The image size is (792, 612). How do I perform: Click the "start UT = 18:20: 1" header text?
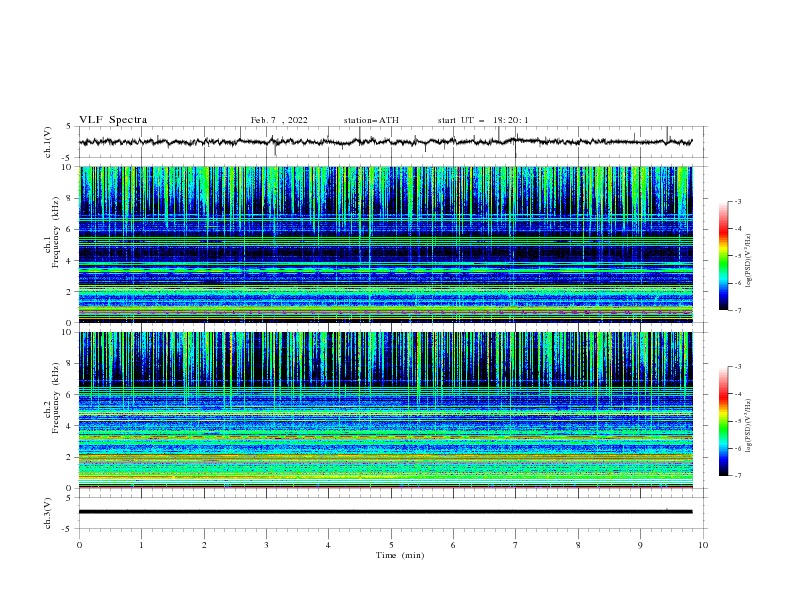[x=483, y=120]
